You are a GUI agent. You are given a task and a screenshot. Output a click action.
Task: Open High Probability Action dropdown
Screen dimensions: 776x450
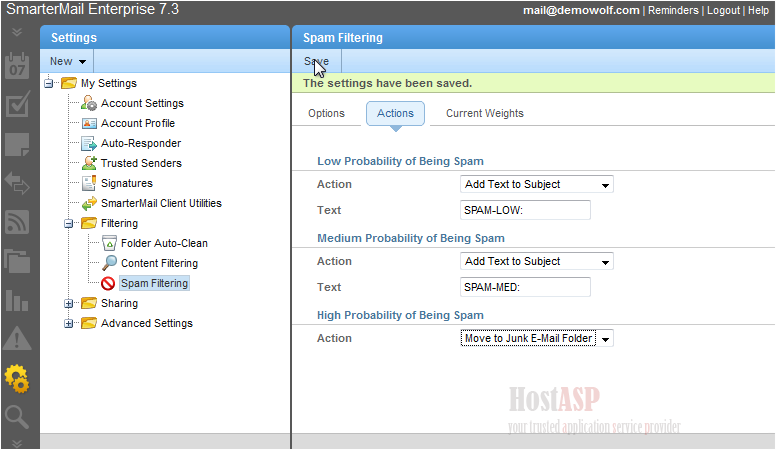[x=536, y=338]
